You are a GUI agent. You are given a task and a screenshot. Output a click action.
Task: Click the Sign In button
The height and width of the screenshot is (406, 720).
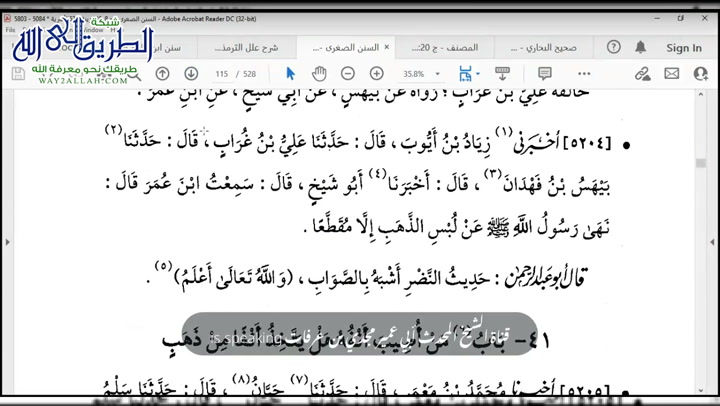pos(684,48)
